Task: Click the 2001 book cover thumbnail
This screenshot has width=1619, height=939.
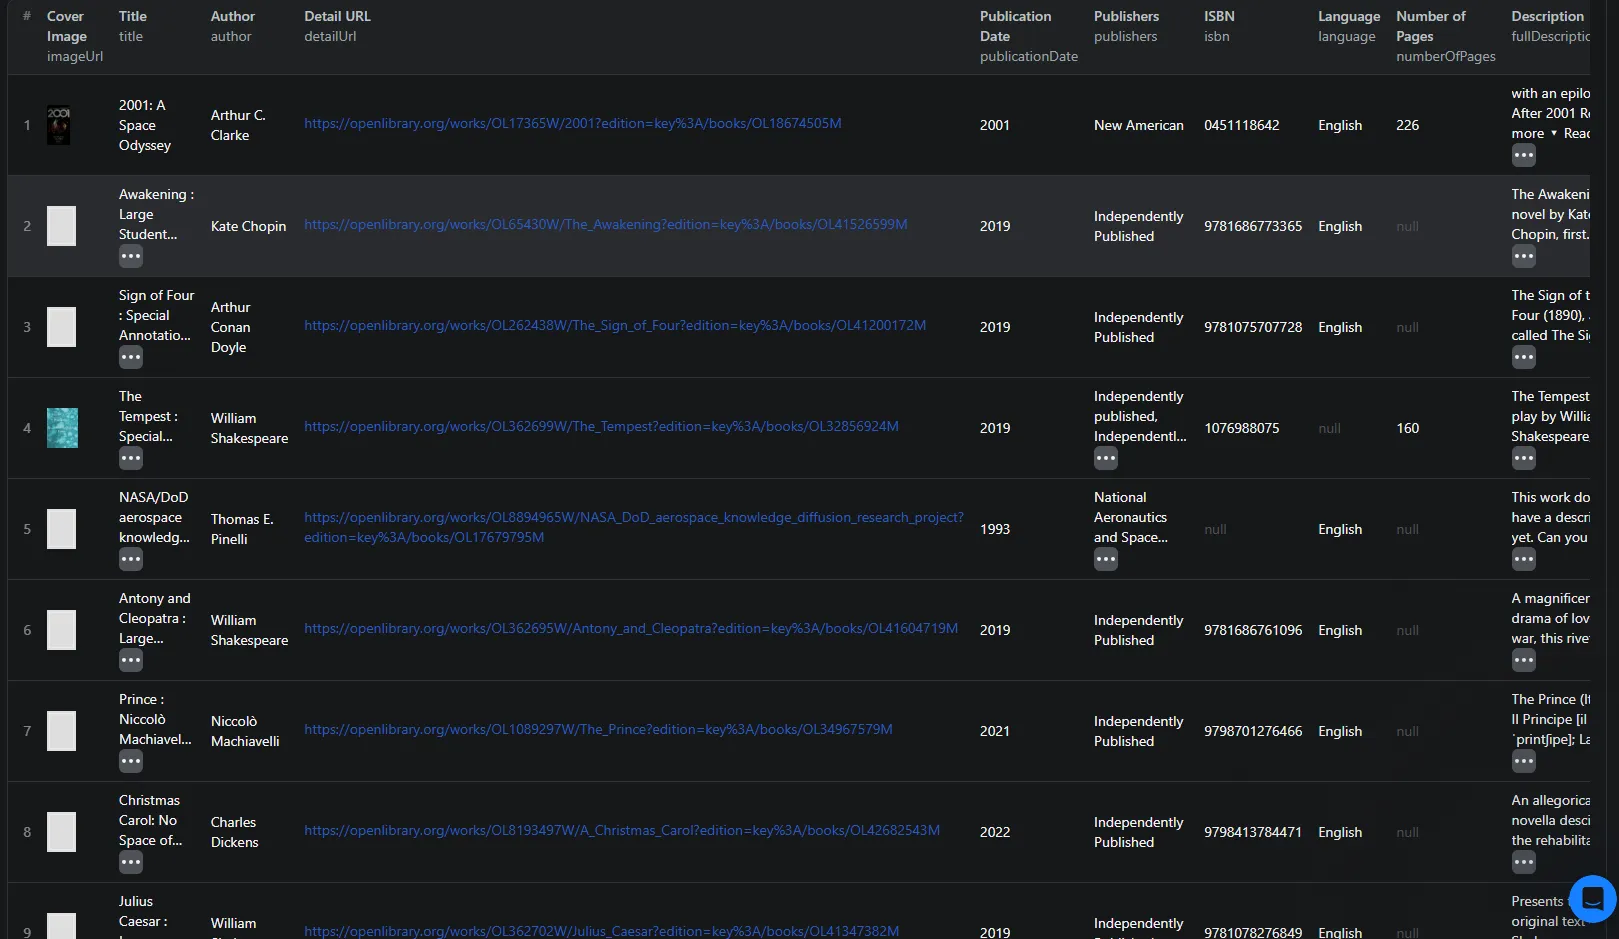Action: pyautogui.click(x=59, y=125)
